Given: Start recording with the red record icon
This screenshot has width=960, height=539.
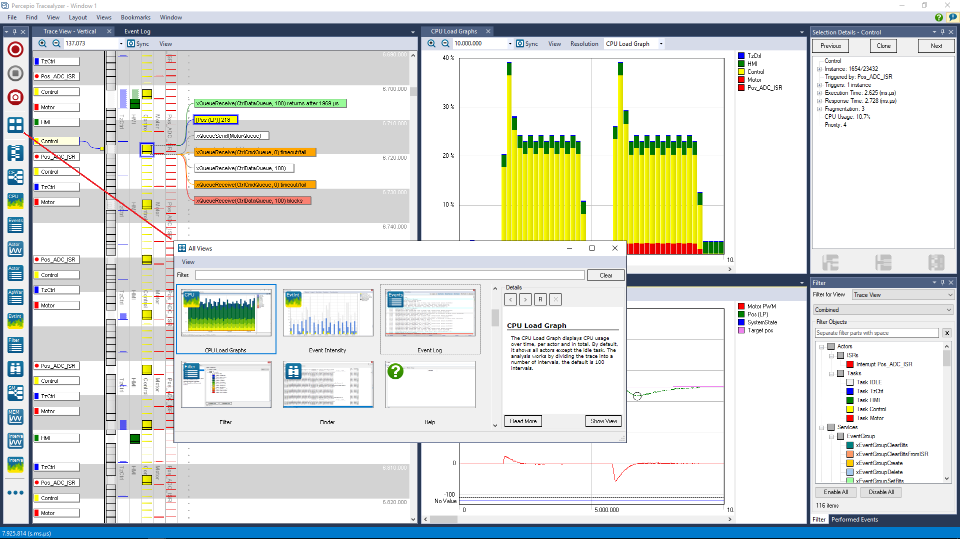Looking at the screenshot, I should click(15, 50).
